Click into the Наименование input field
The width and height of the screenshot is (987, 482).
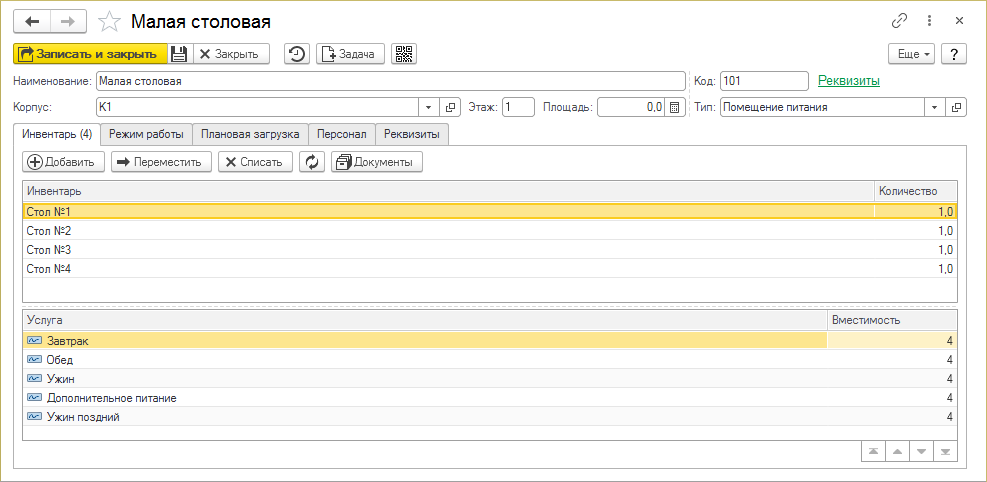pyautogui.click(x=390, y=81)
